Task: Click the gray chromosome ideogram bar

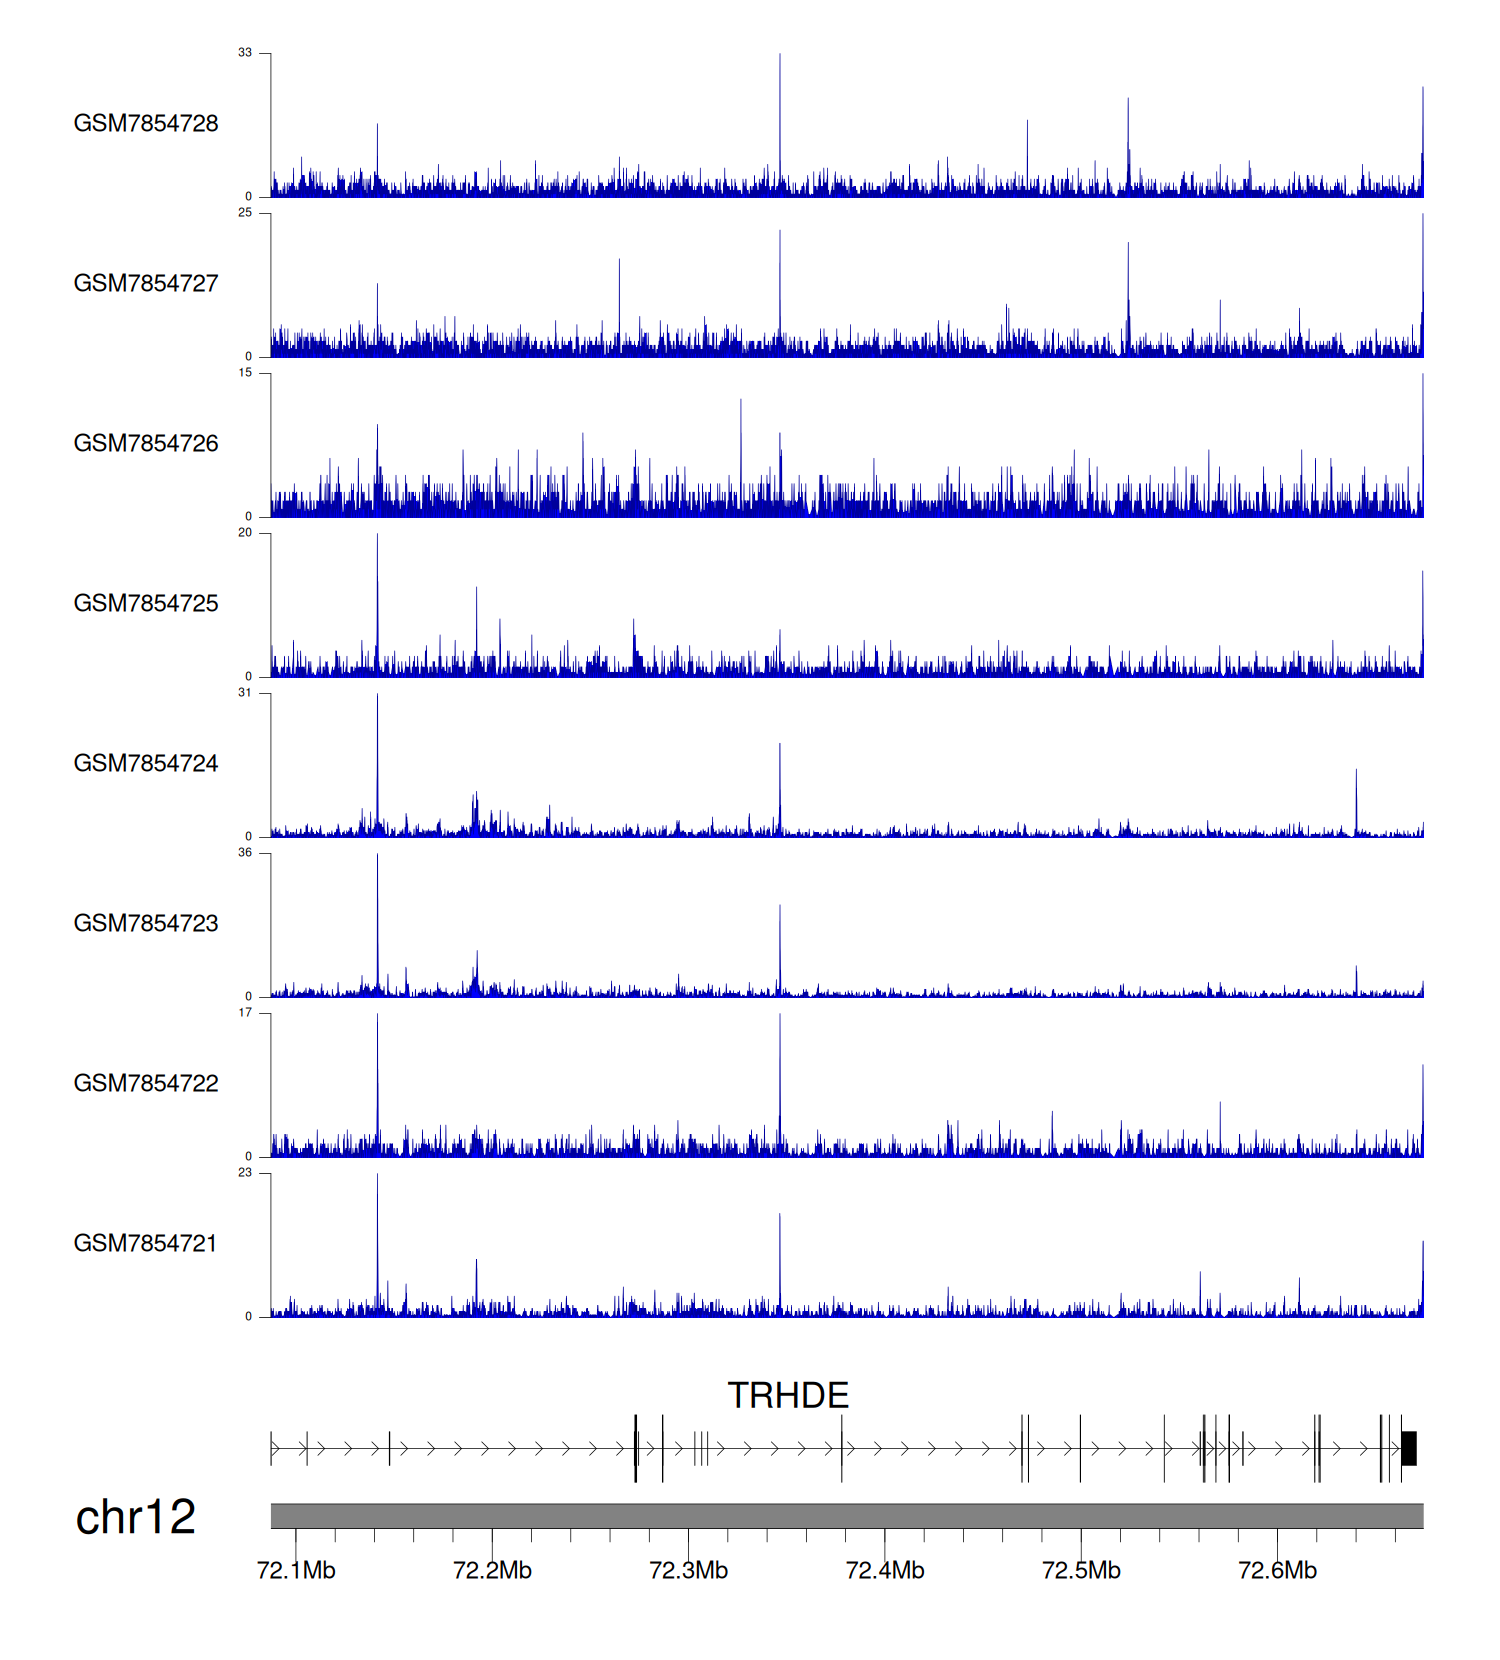Action: [x=846, y=1516]
